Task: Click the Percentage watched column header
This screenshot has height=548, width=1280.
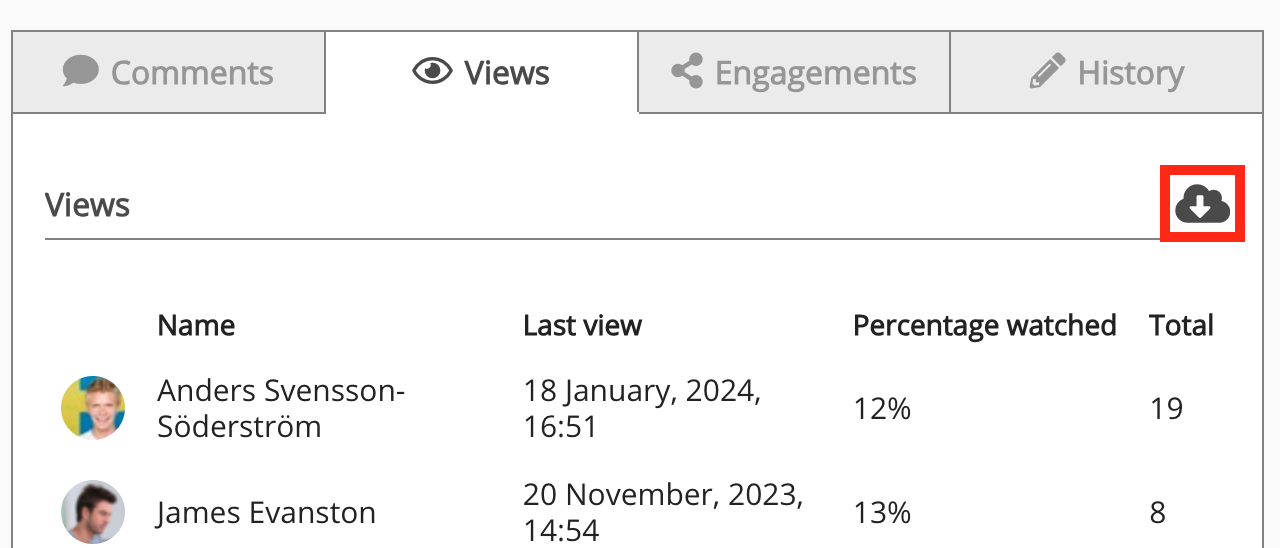Action: [x=984, y=325]
